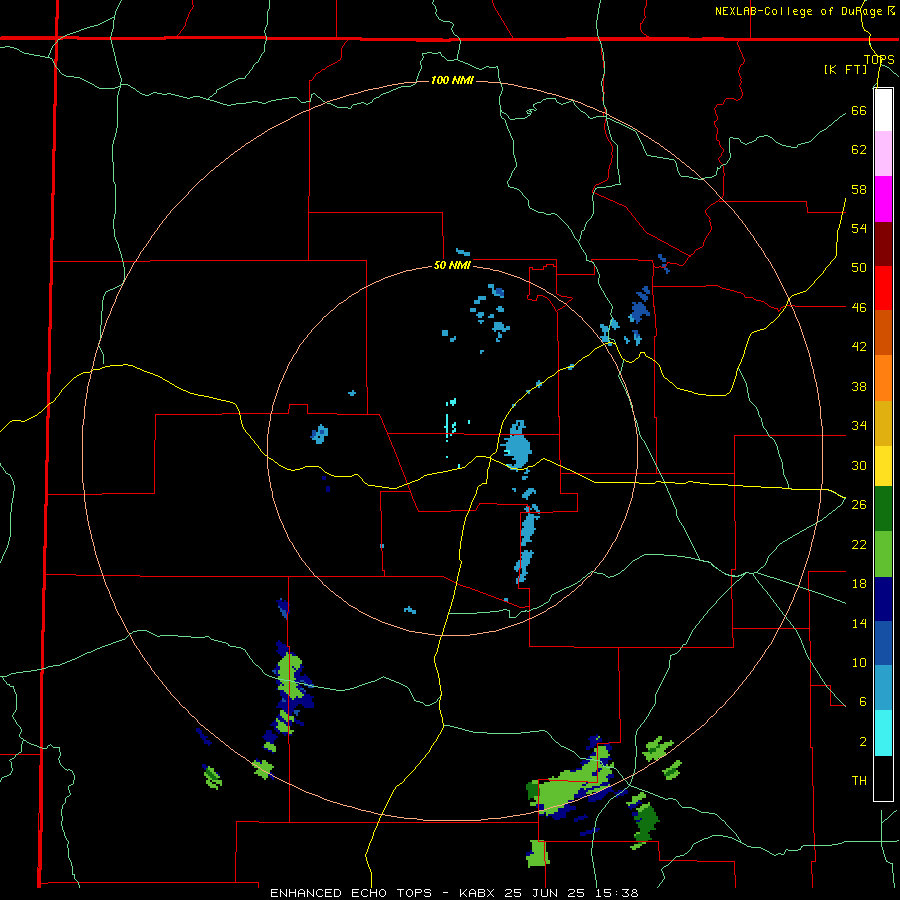The image size is (900, 900).
Task: Select the 10 scale value
Action: click(859, 662)
